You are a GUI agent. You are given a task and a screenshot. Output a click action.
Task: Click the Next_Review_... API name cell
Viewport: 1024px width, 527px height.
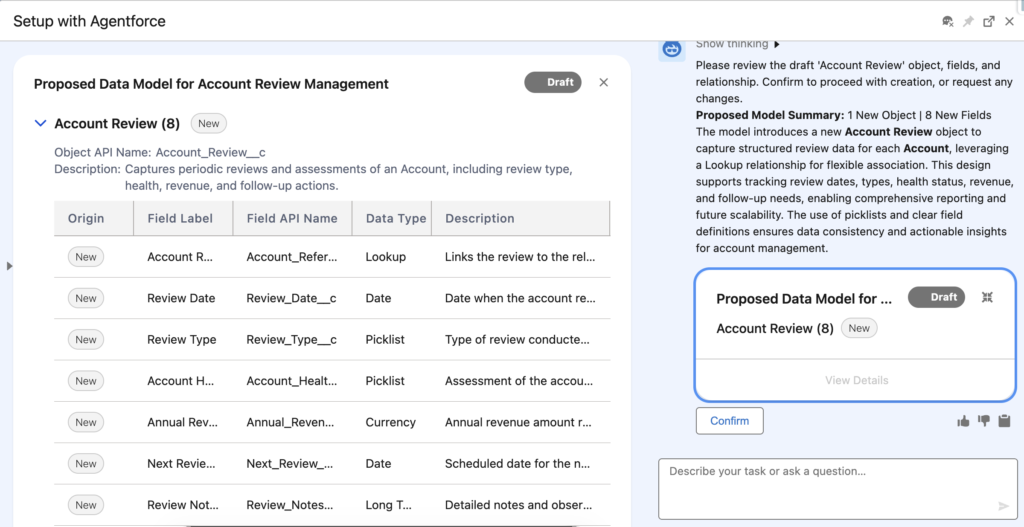(291, 464)
